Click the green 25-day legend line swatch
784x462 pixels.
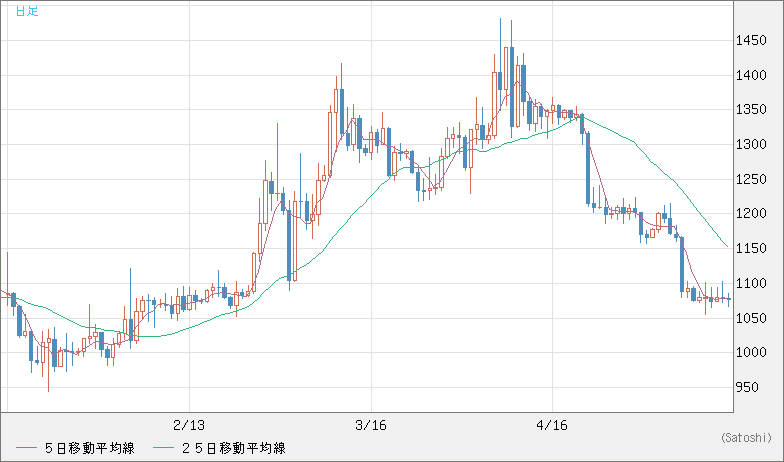164,448
